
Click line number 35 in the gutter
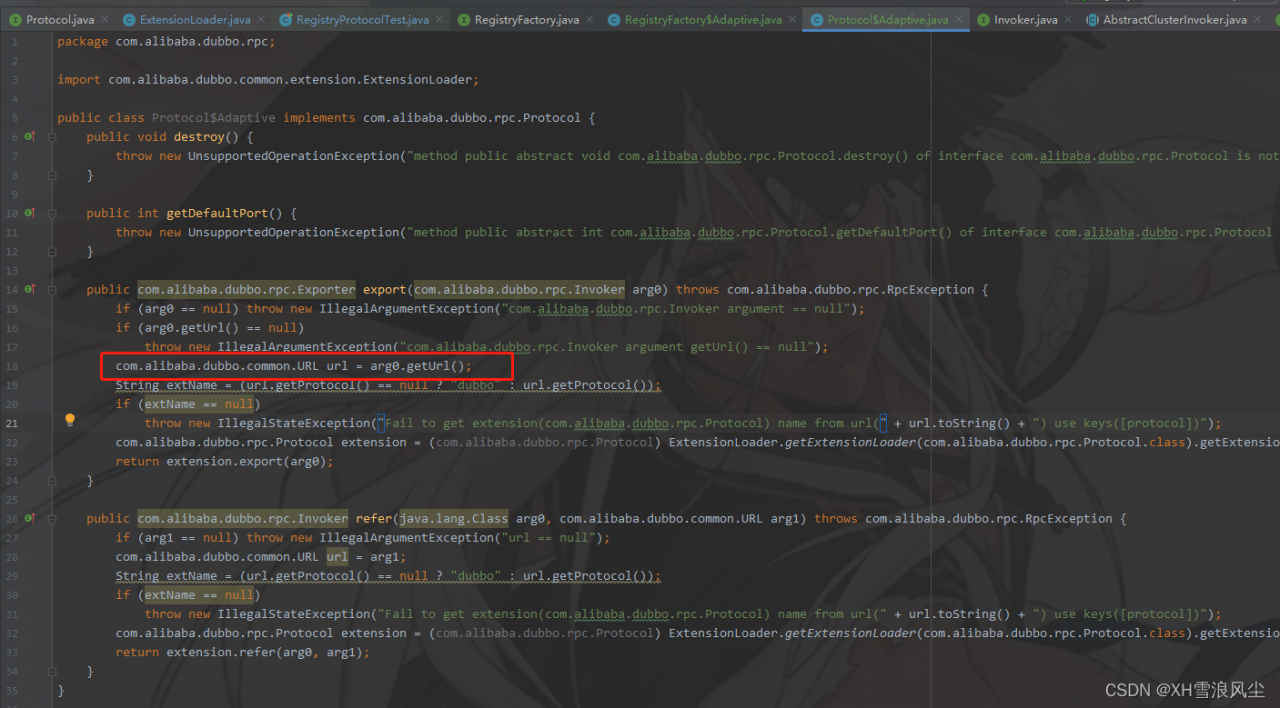coord(12,690)
